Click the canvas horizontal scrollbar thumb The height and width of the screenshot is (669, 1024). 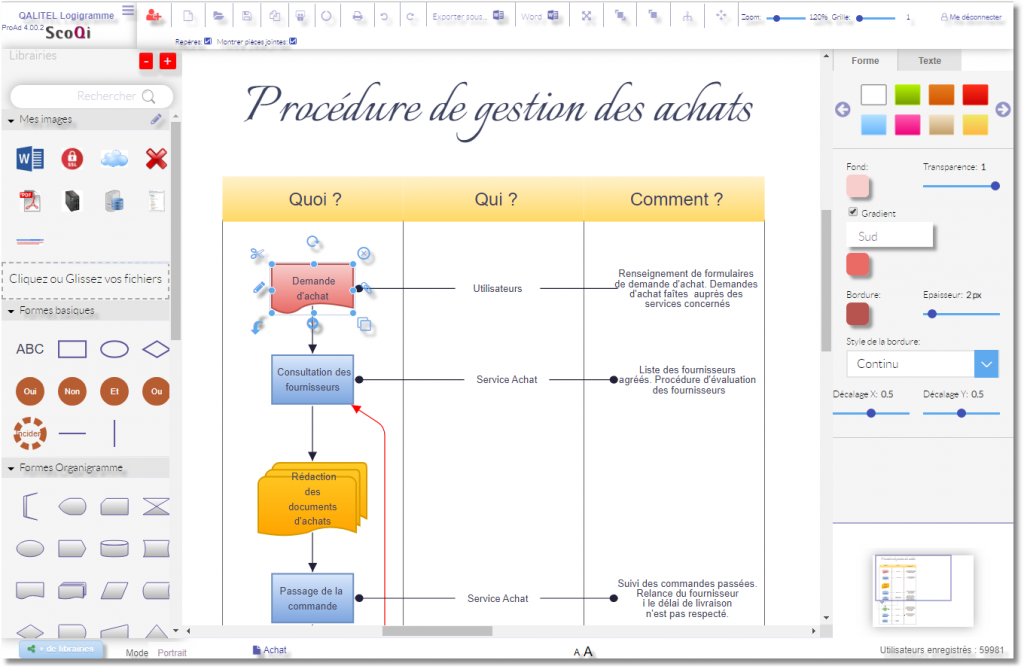pos(437,631)
